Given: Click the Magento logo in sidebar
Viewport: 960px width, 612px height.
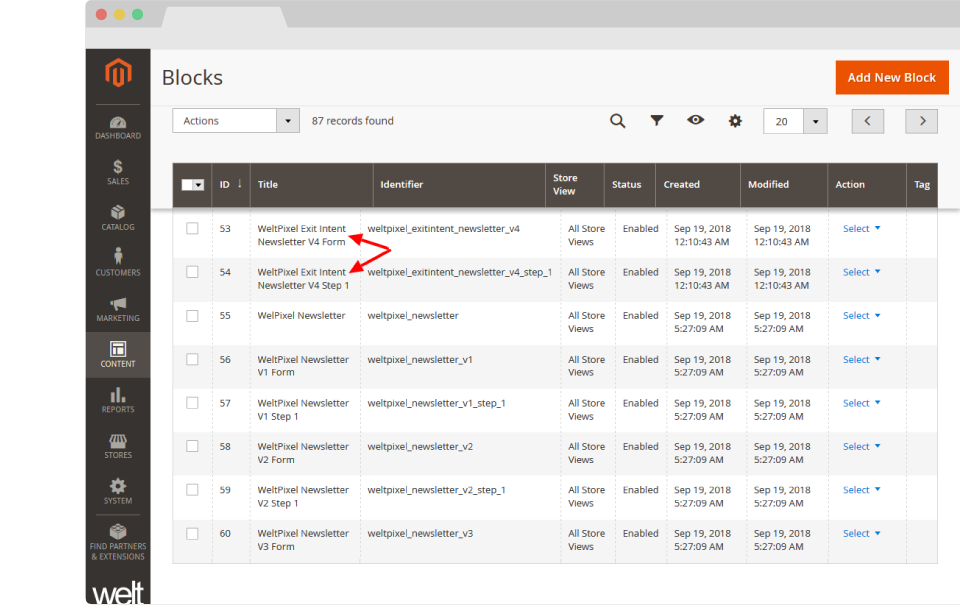Looking at the screenshot, I should 118,74.
